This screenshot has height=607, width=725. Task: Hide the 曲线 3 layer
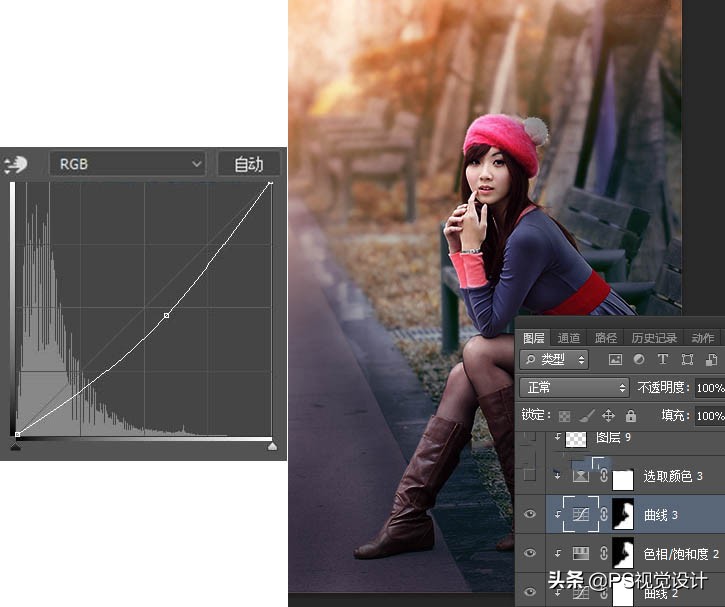(530, 515)
